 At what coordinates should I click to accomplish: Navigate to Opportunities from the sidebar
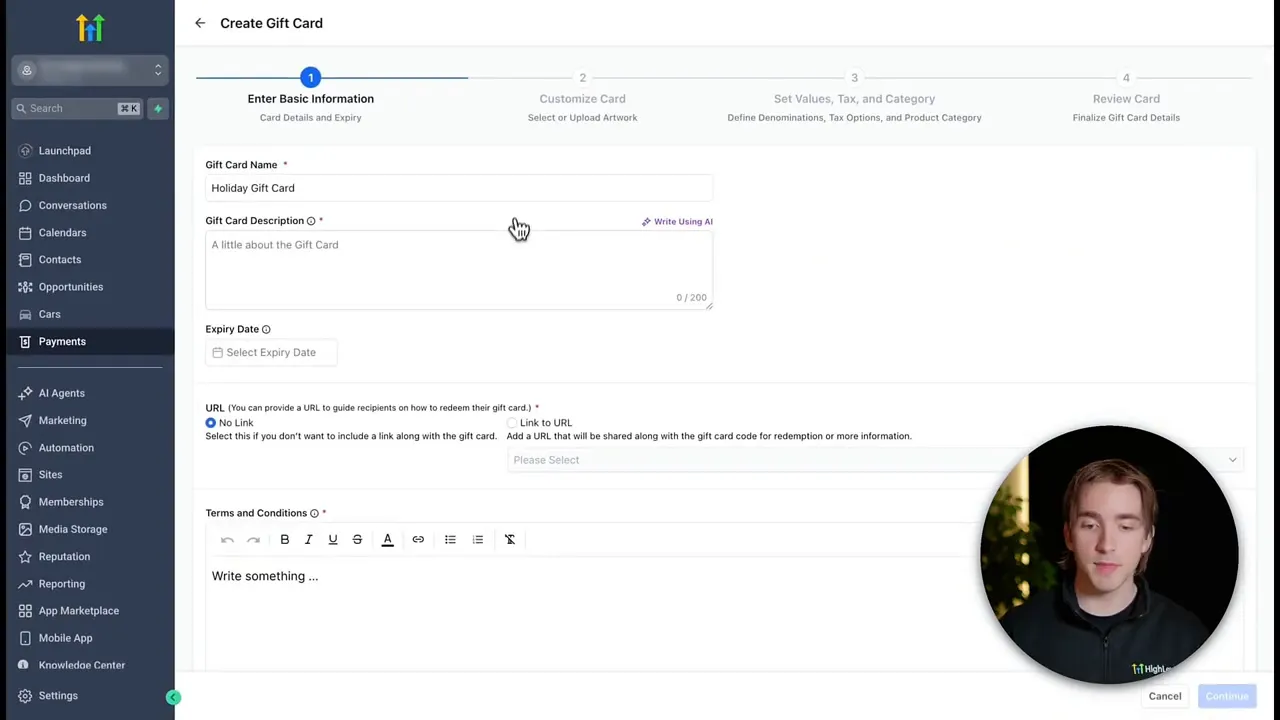70,287
